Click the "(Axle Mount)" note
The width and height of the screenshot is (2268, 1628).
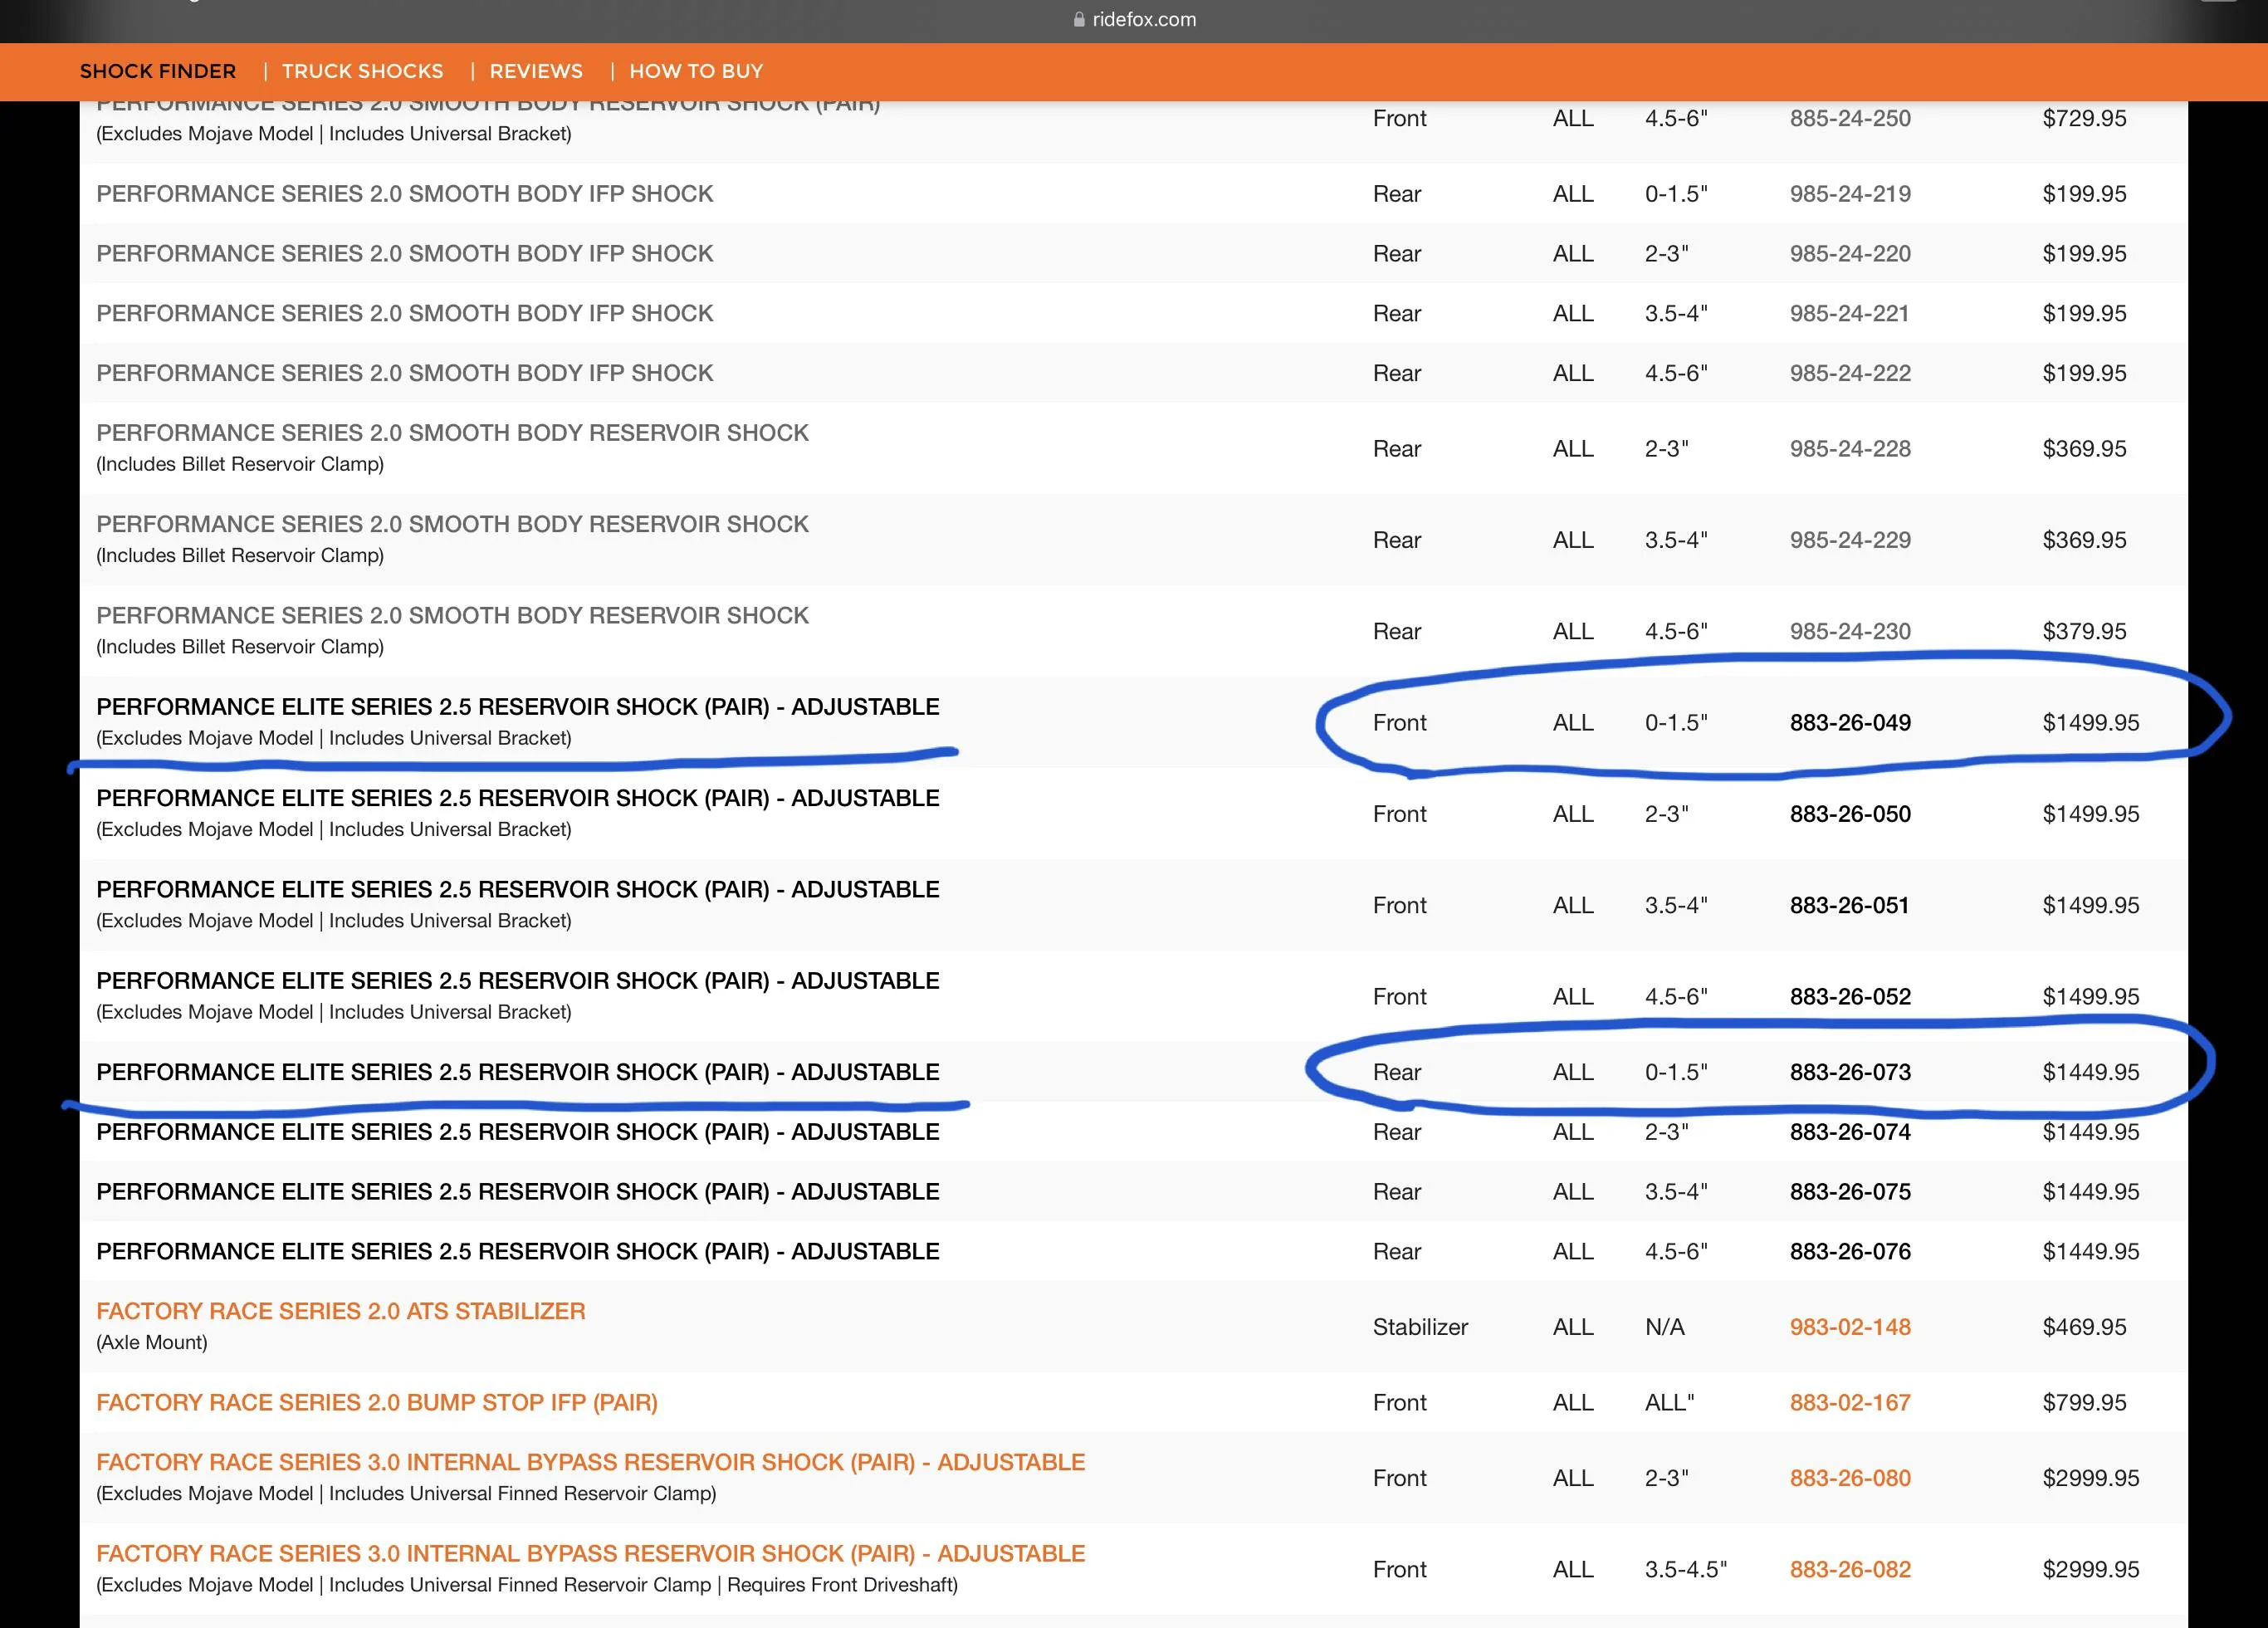tap(152, 1342)
